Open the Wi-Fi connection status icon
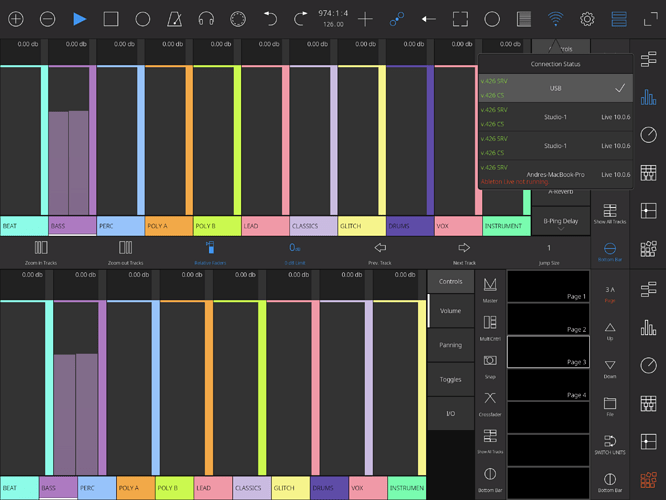Image resolution: width=666 pixels, height=500 pixels. (x=555, y=18)
